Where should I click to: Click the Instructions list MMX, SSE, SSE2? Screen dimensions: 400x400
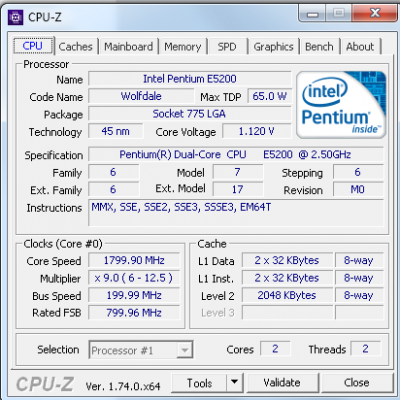(x=236, y=213)
